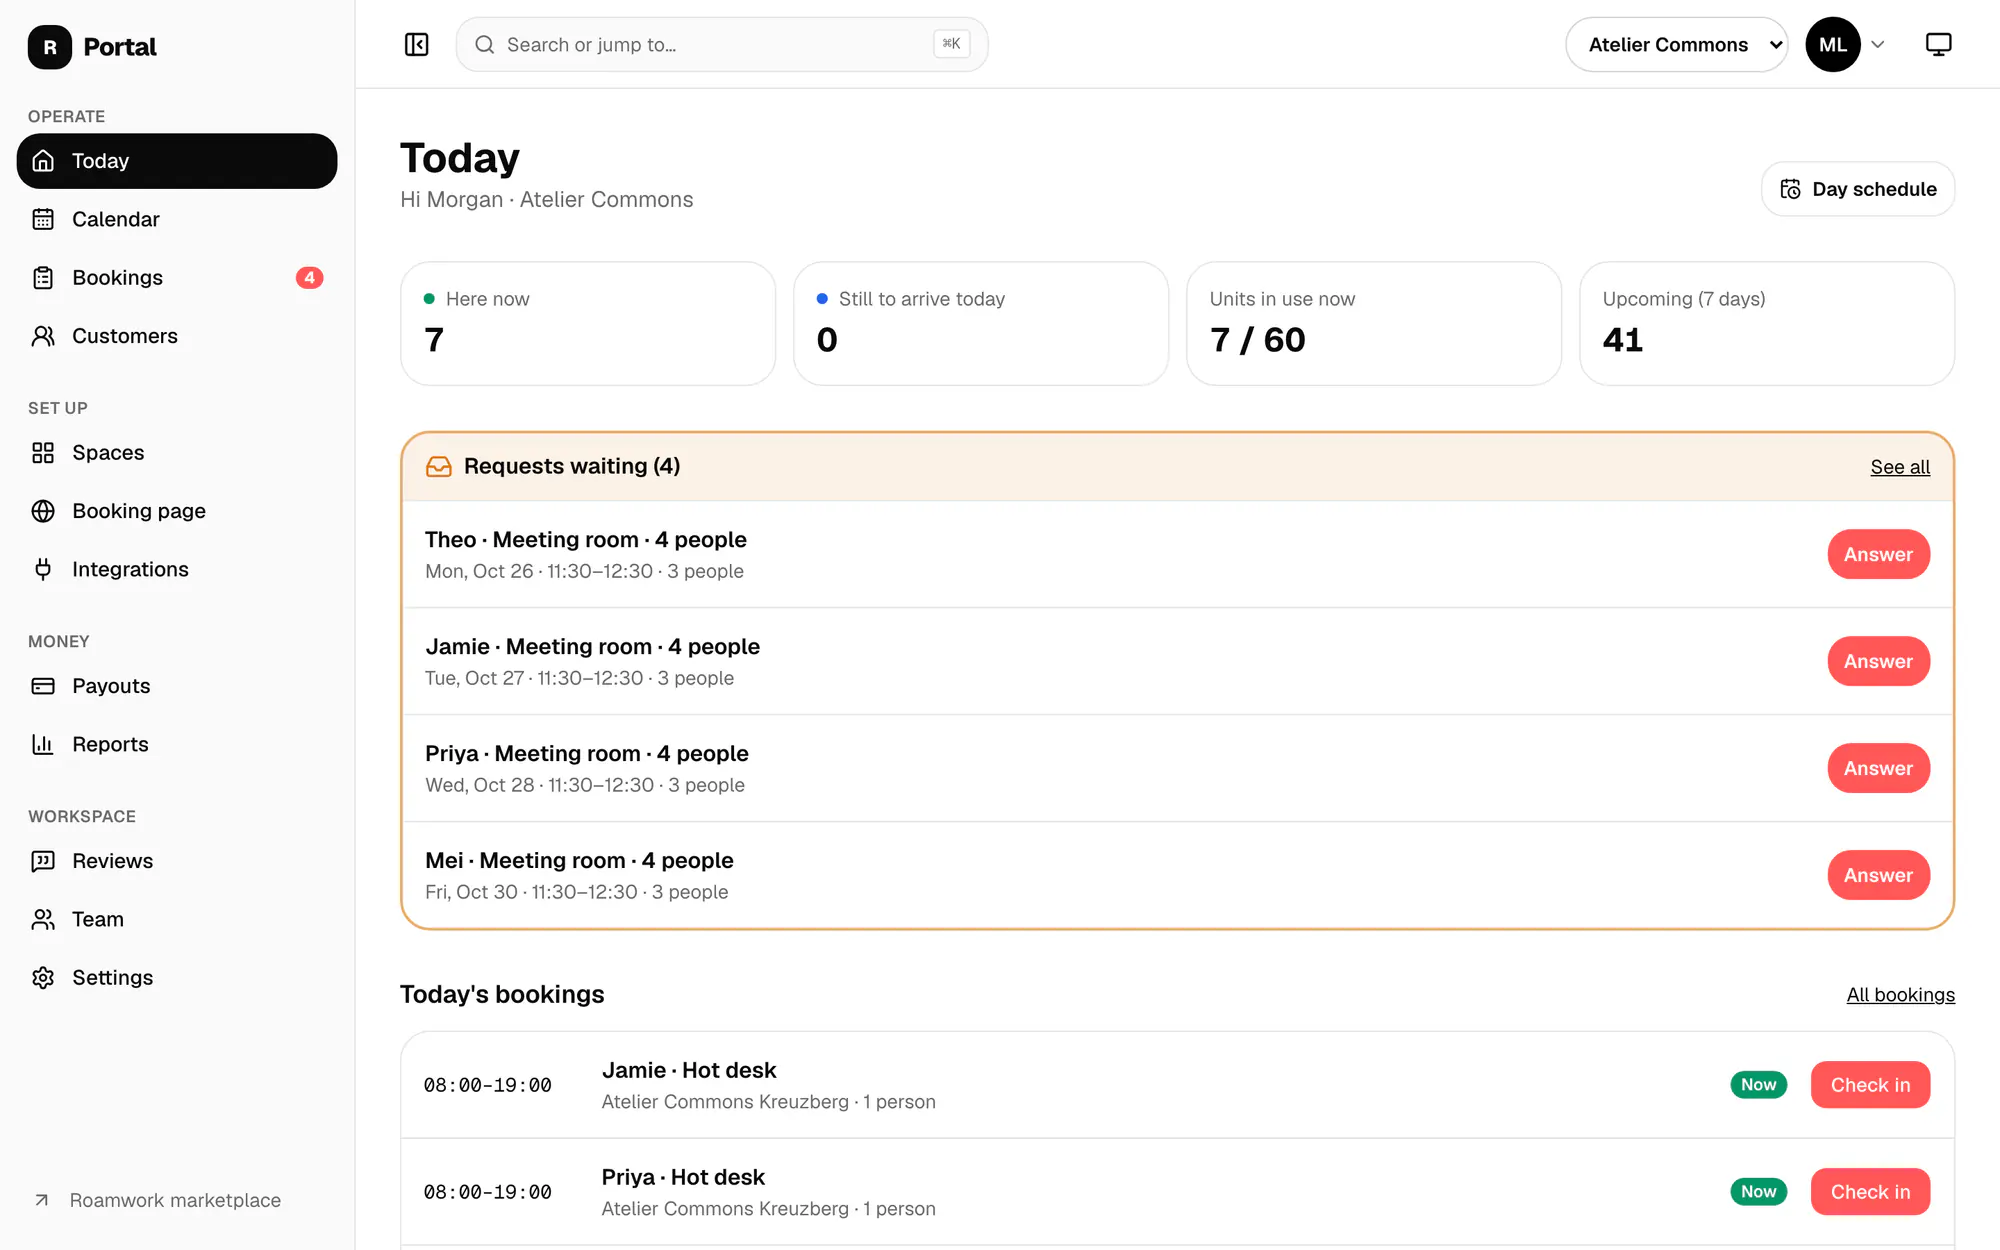The height and width of the screenshot is (1250, 2000).
Task: Navigate to Reviews
Action: [177, 861]
